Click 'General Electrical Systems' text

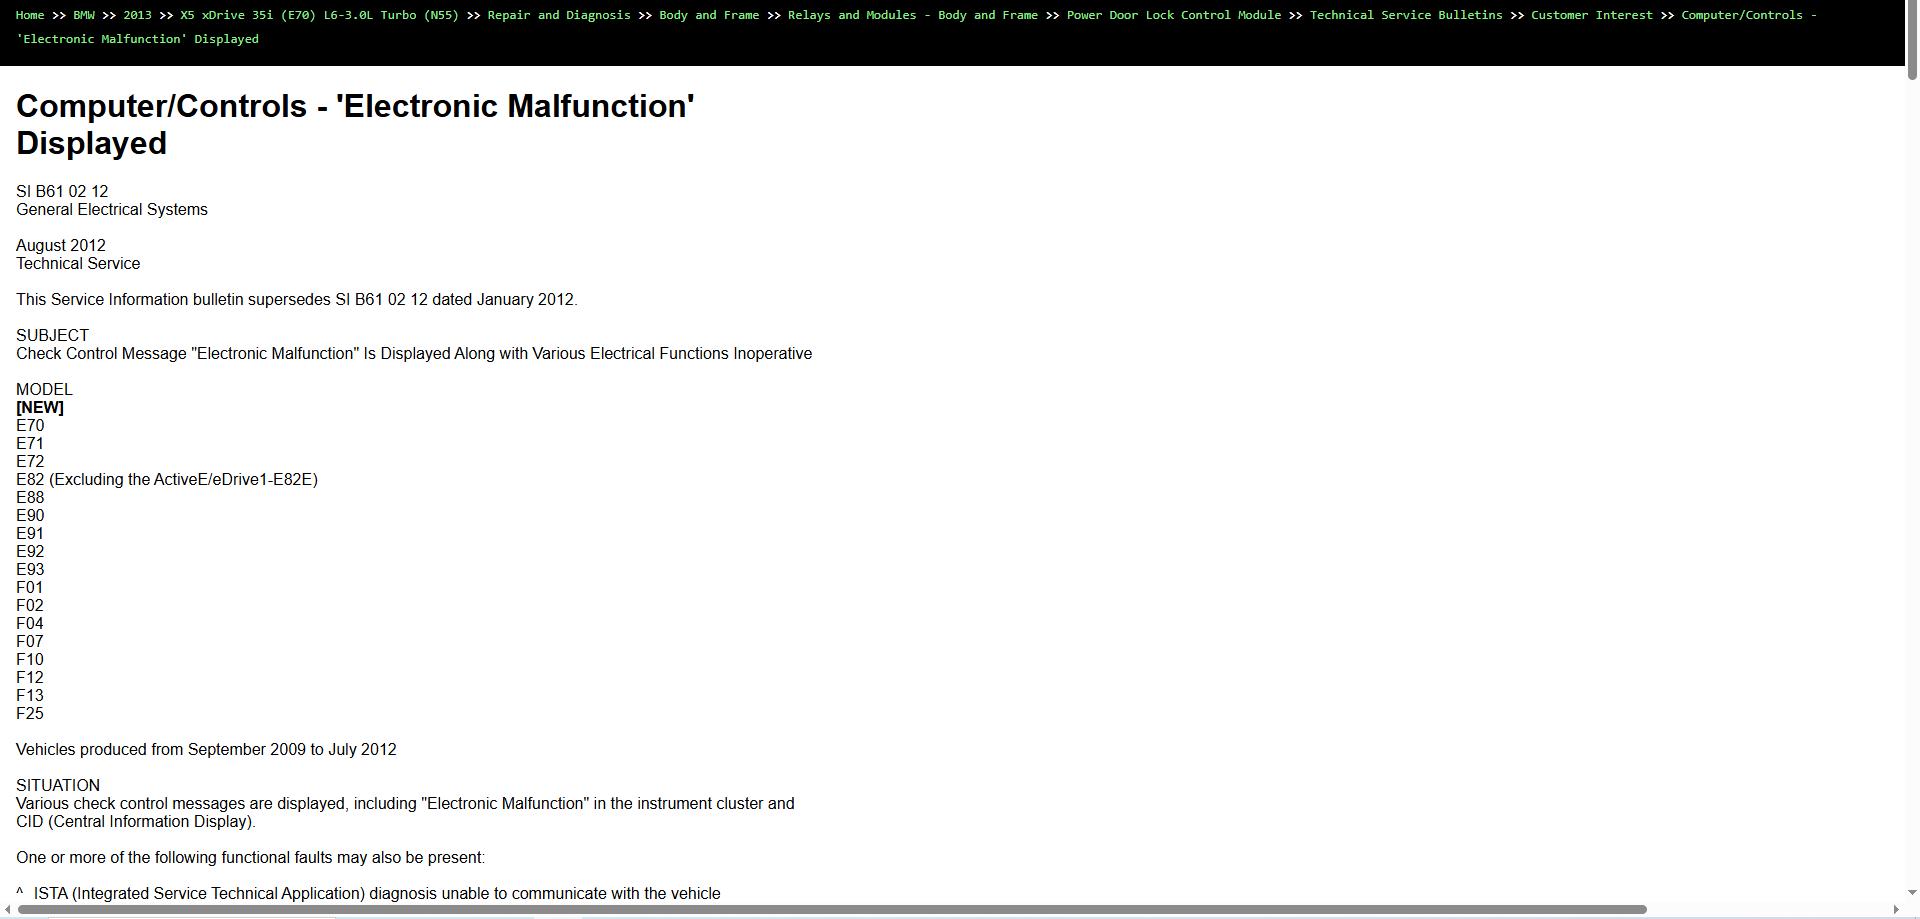point(112,209)
